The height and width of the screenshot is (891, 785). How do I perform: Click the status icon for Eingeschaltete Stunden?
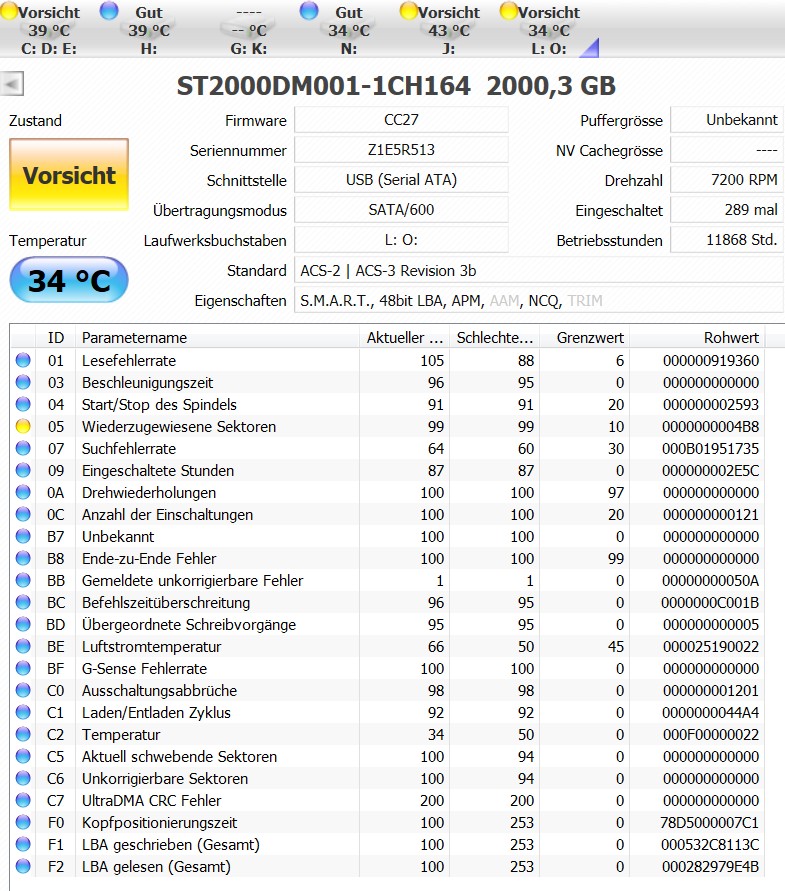[23, 471]
